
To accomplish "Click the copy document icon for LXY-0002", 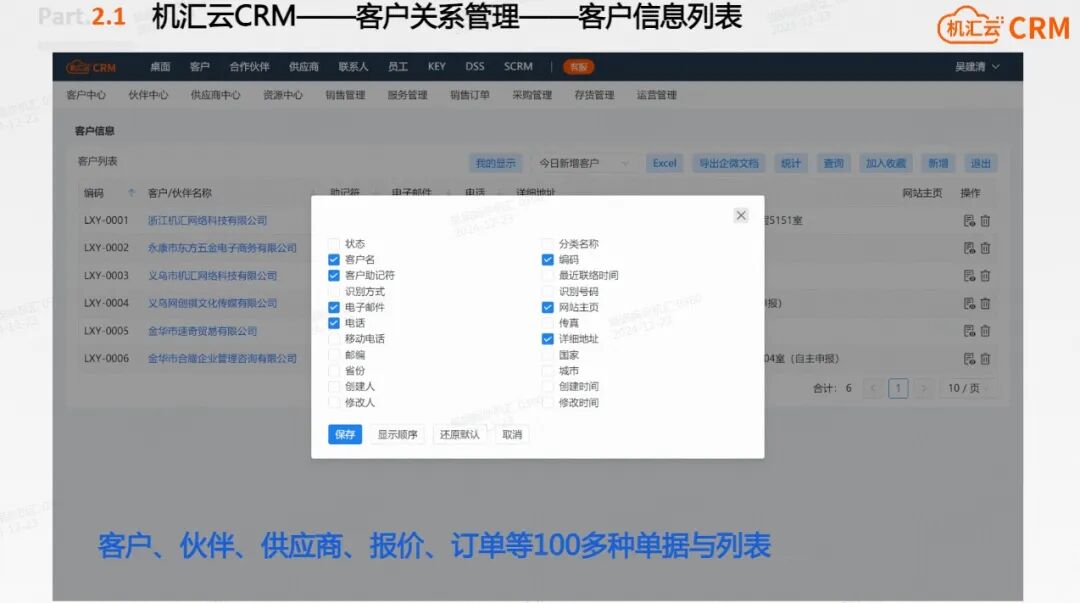I will tap(969, 248).
